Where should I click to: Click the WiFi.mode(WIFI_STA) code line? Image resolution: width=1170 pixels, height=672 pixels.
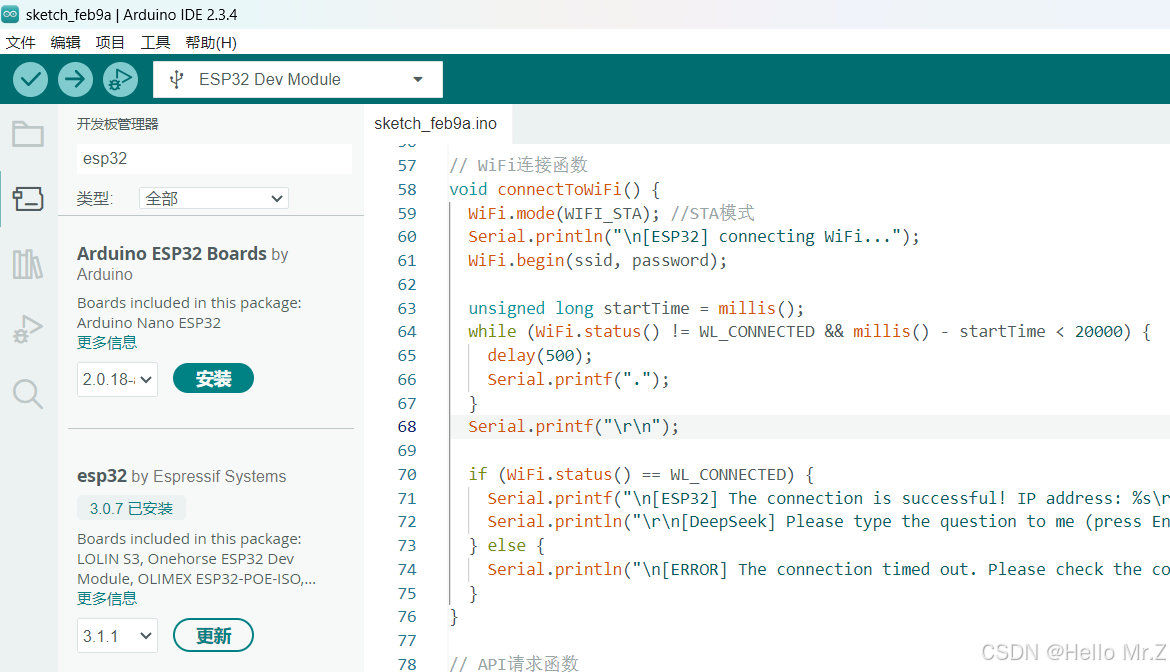(x=563, y=213)
